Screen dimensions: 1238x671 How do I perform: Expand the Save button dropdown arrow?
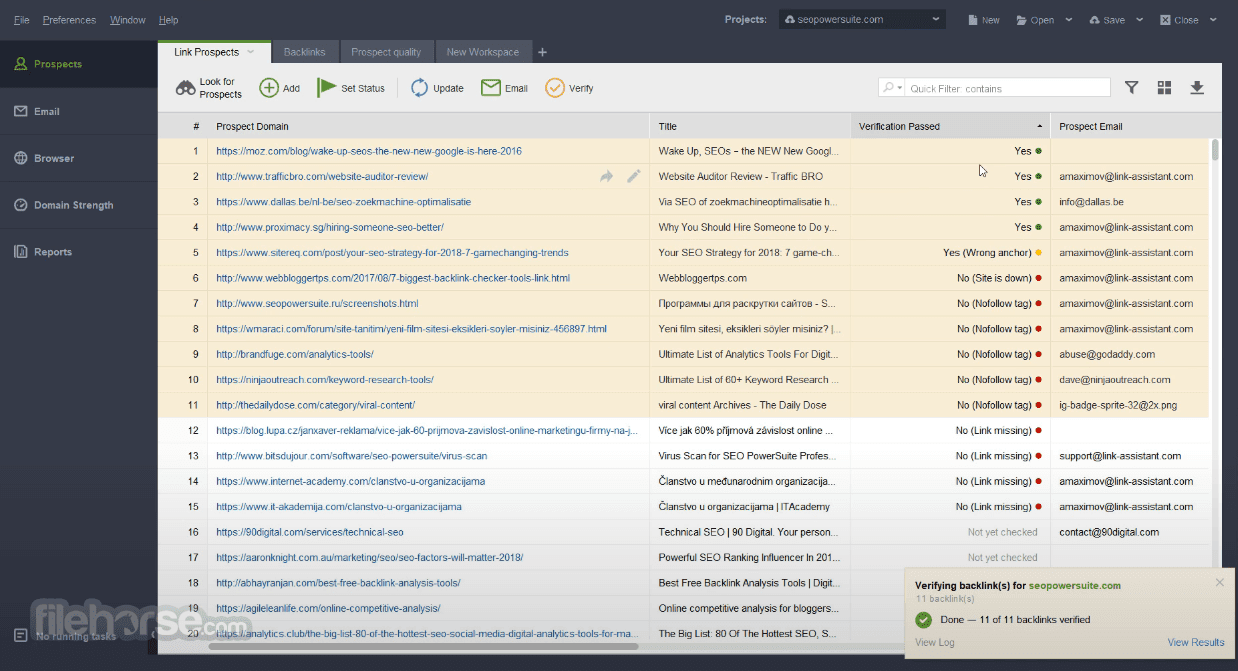(x=1139, y=20)
